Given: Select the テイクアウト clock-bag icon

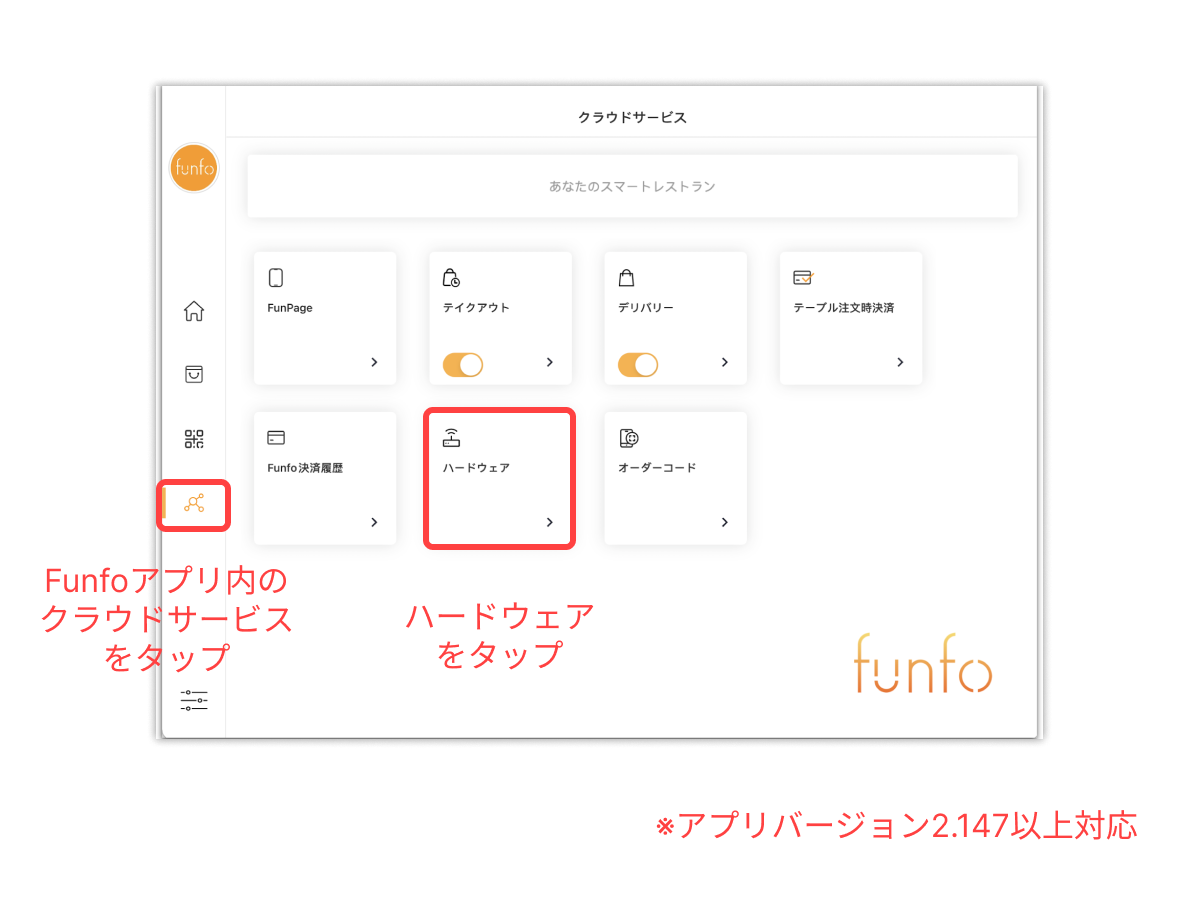Looking at the screenshot, I should tap(450, 276).
